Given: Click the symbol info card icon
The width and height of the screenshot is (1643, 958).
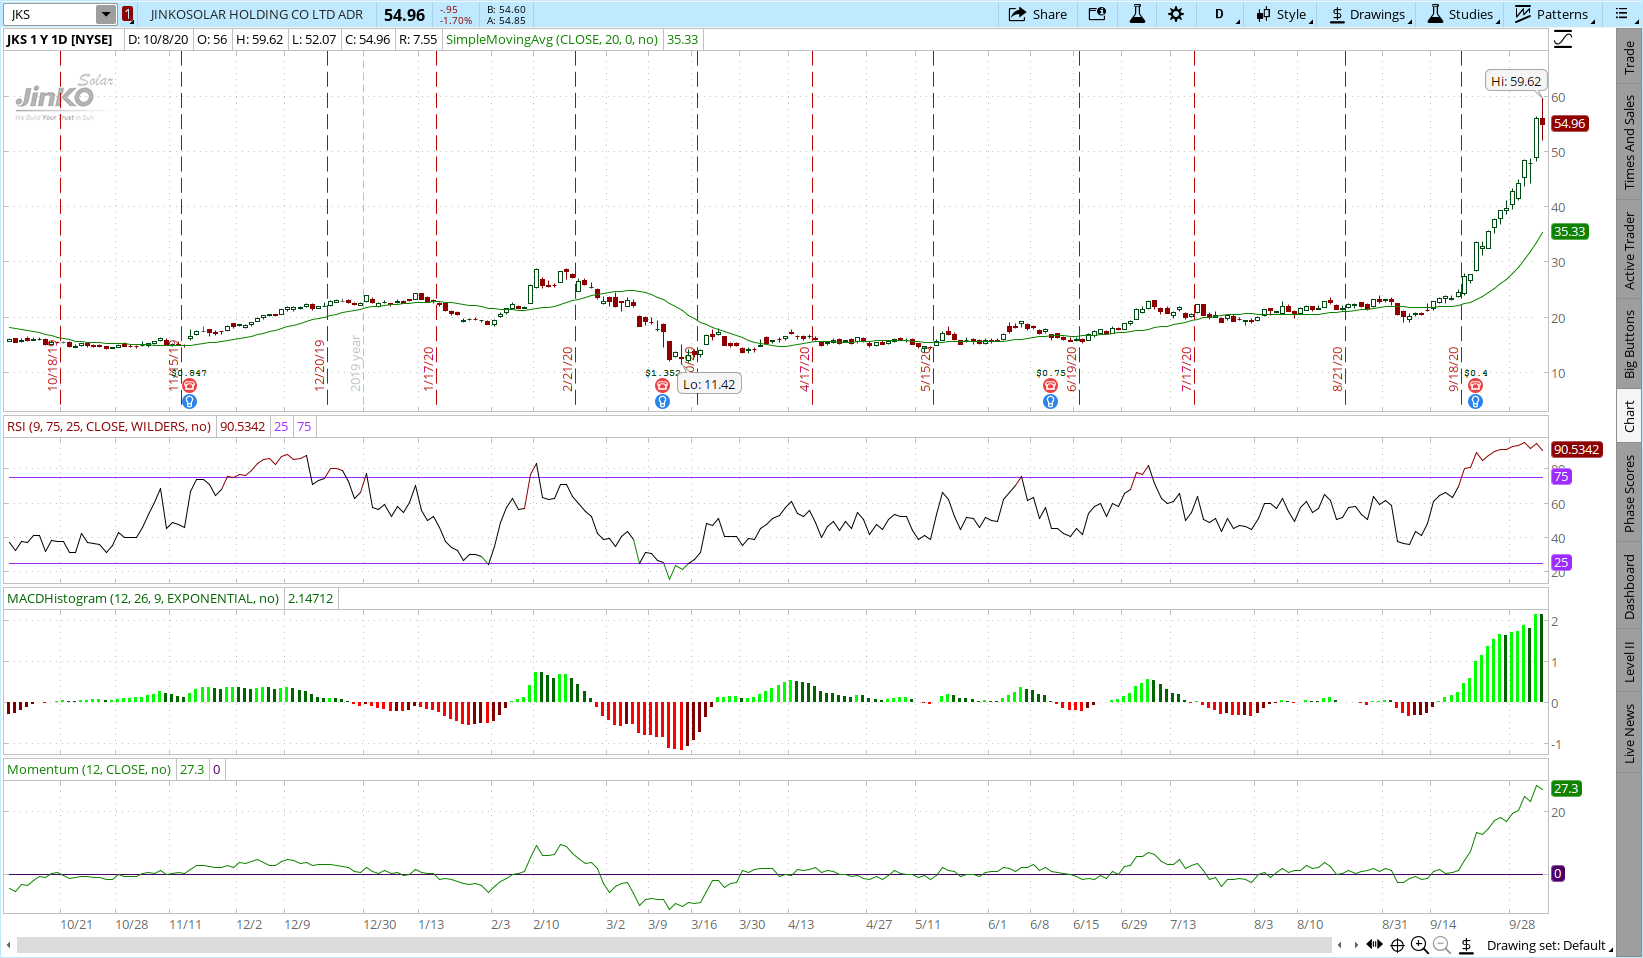Looking at the screenshot, I should [x=1097, y=14].
